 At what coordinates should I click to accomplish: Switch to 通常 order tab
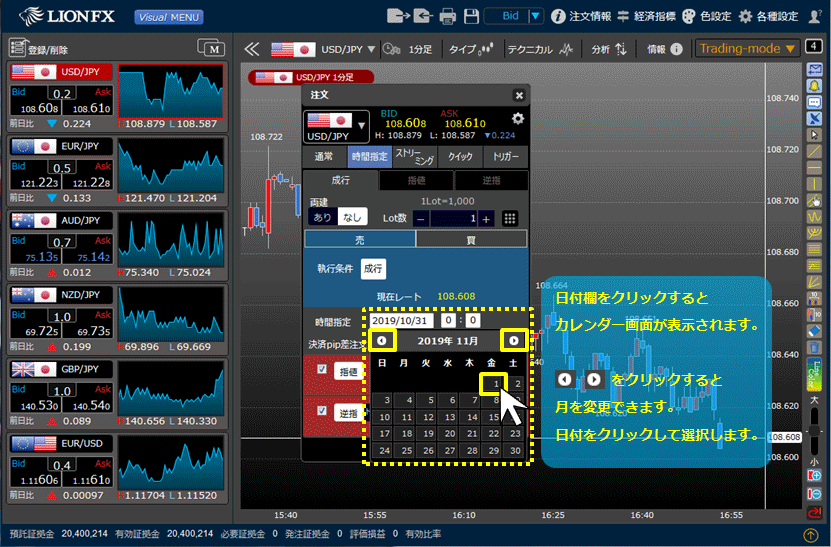(324, 157)
